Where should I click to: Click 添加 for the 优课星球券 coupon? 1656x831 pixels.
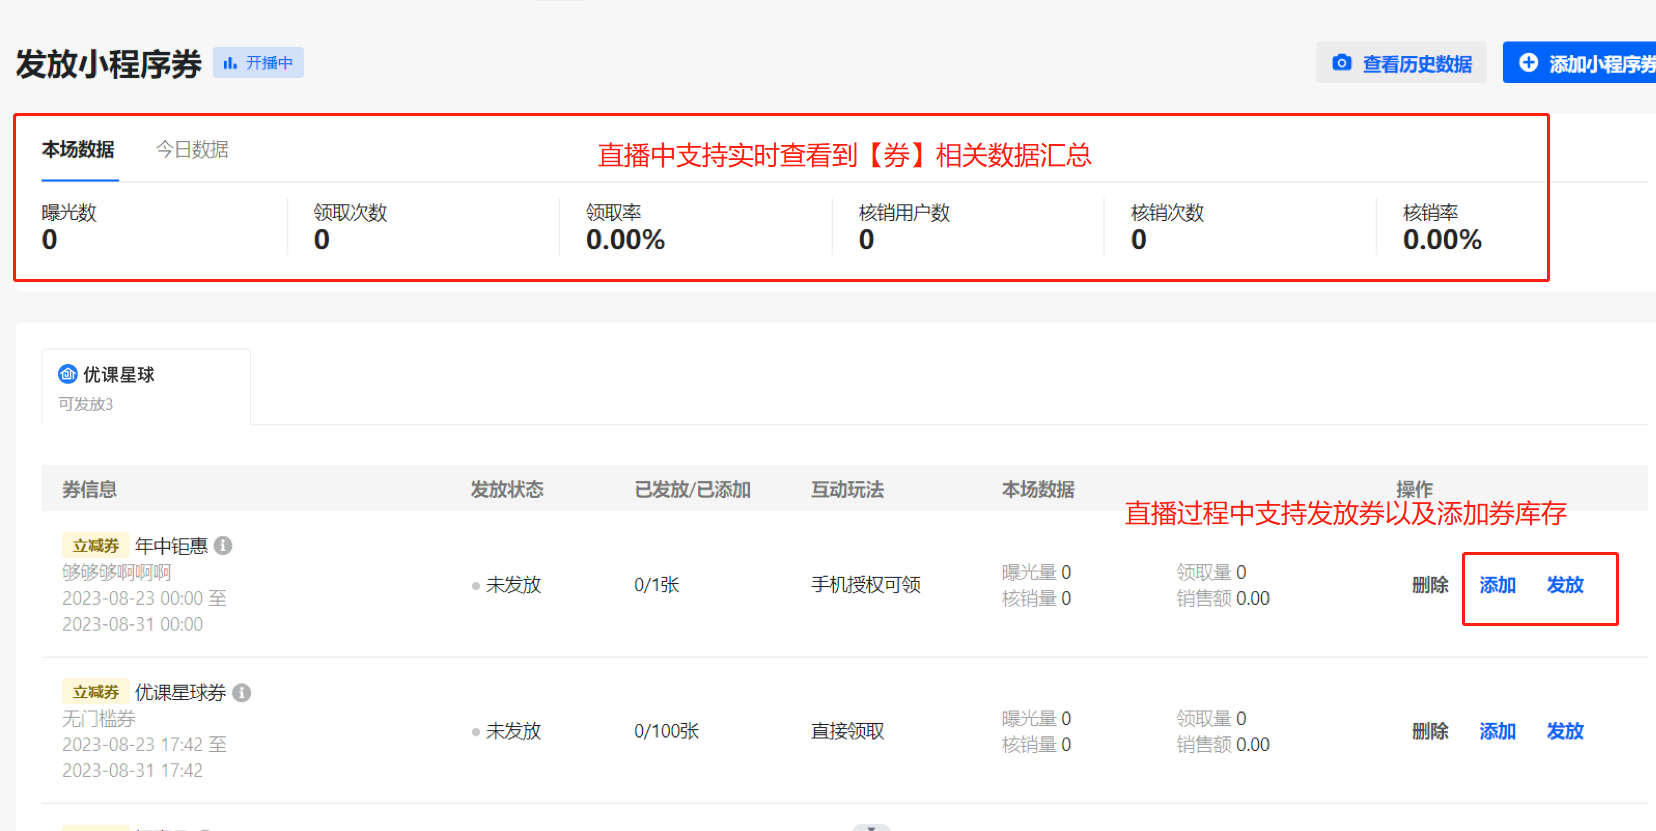[x=1498, y=731]
